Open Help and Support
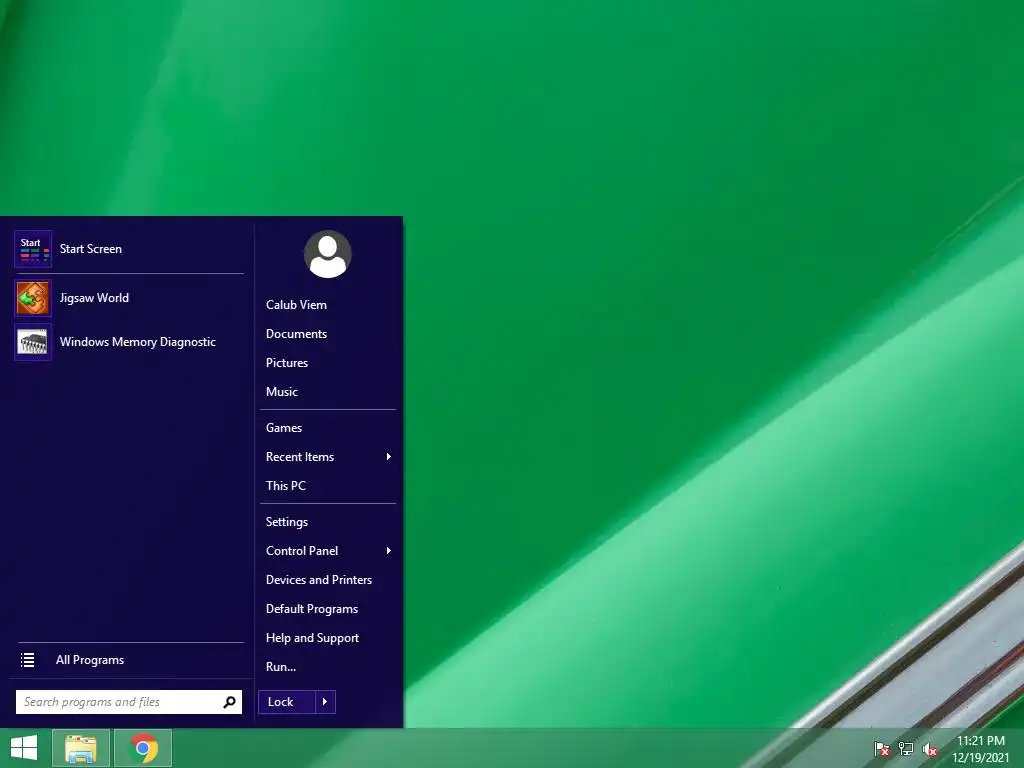The width and height of the screenshot is (1024, 768). (x=312, y=638)
